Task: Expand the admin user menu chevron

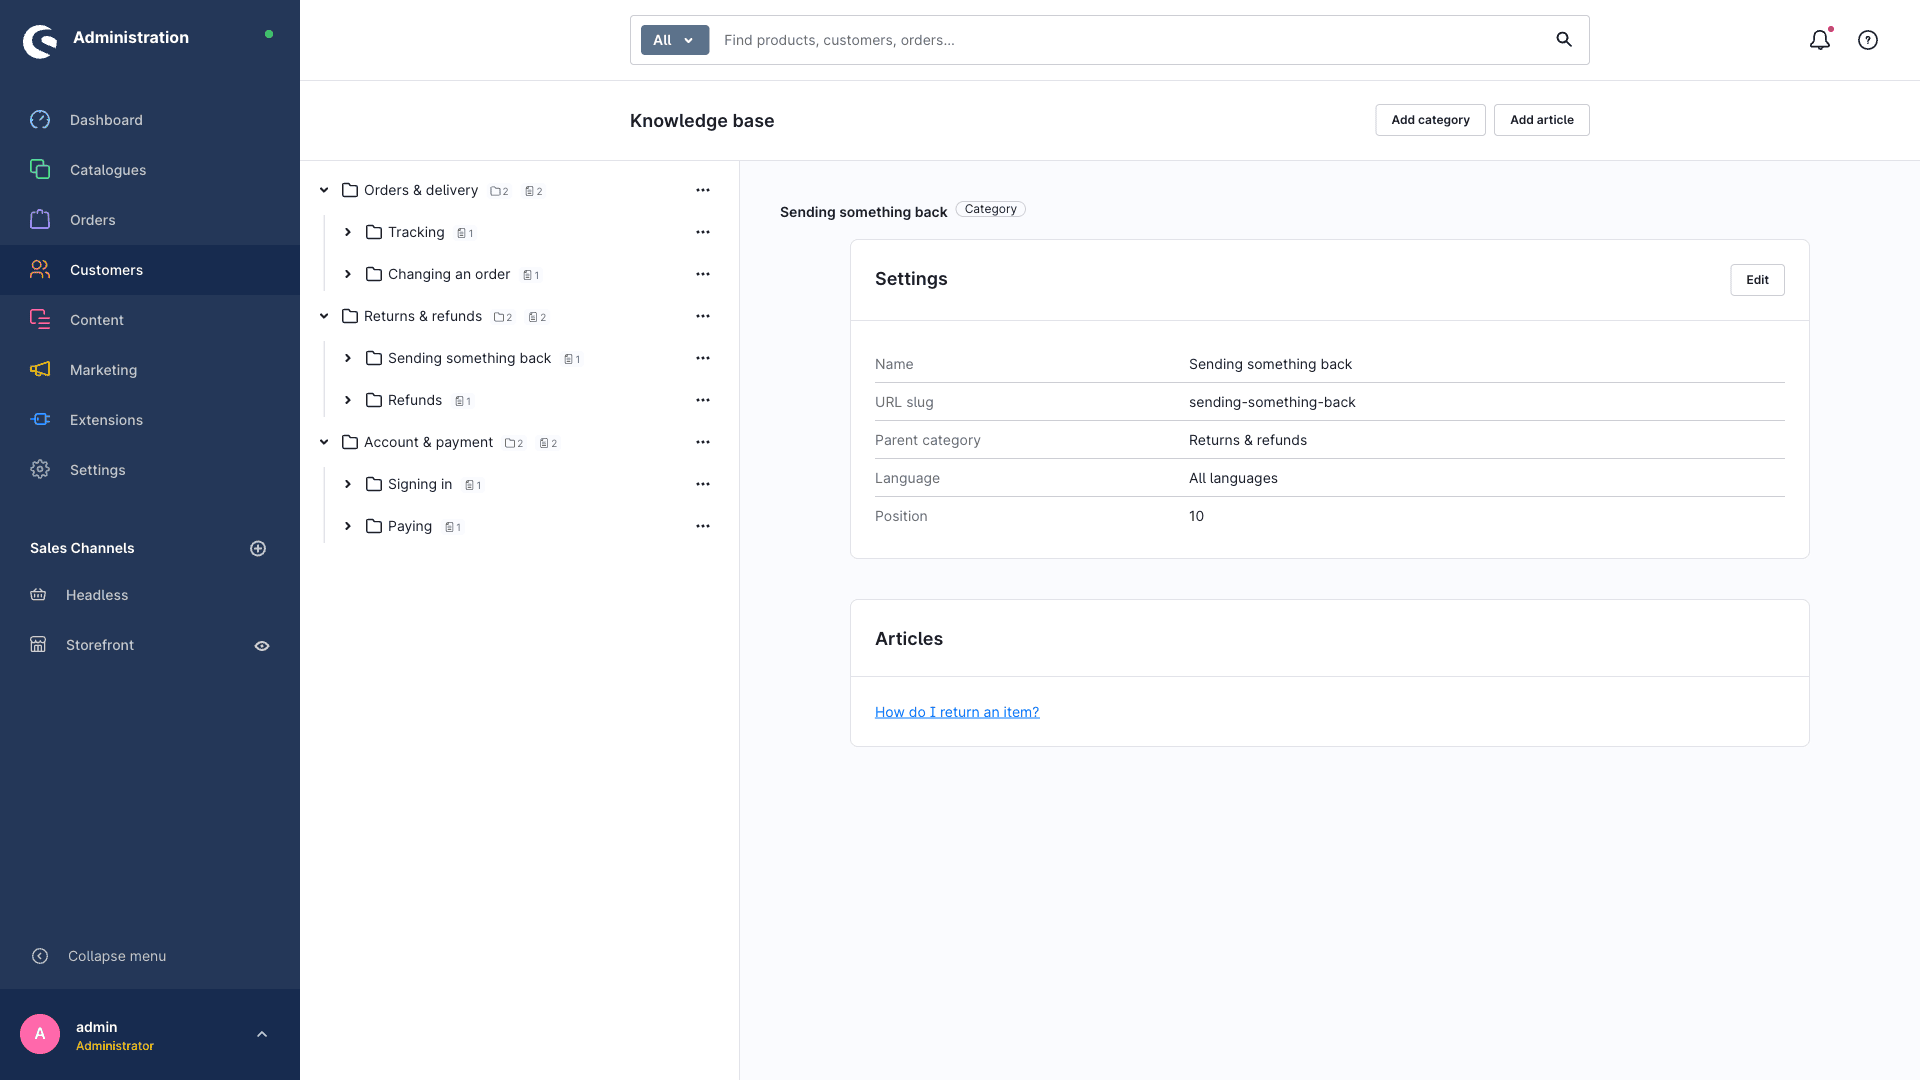Action: [262, 1034]
